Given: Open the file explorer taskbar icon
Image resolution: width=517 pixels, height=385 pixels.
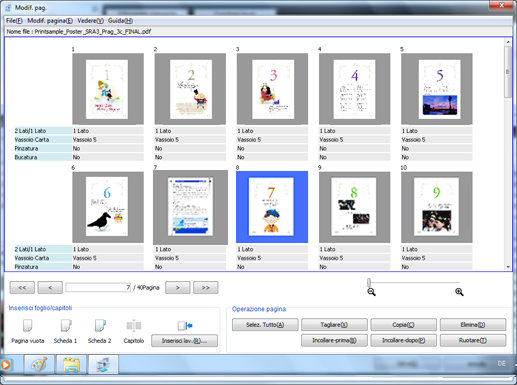Looking at the screenshot, I should pos(71,364).
